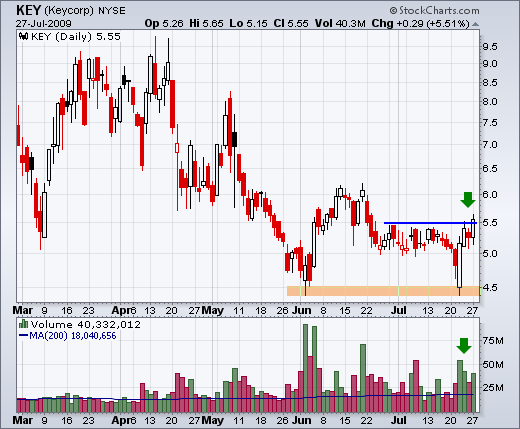Click the orange support zone near 4.5
Image resolution: width=520 pixels, height=429 pixels.
pos(383,291)
